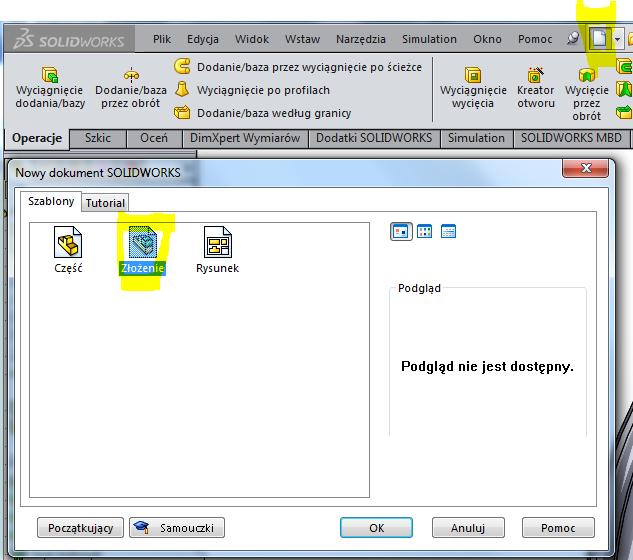
Task: Select the Złożenie template icon
Action: (142, 250)
